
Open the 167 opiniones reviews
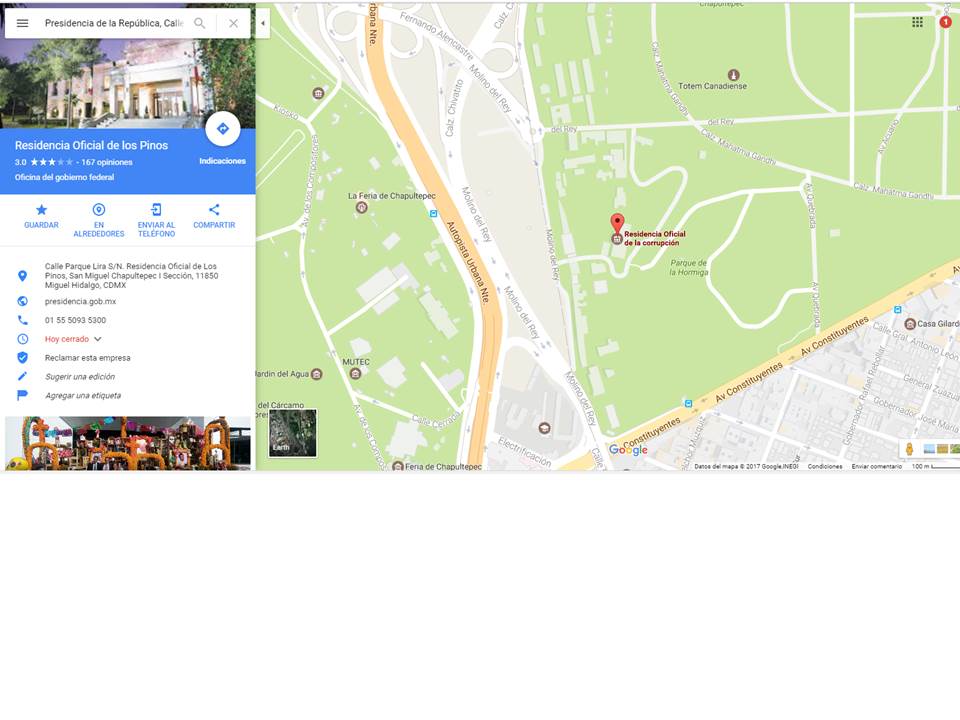[x=107, y=162]
